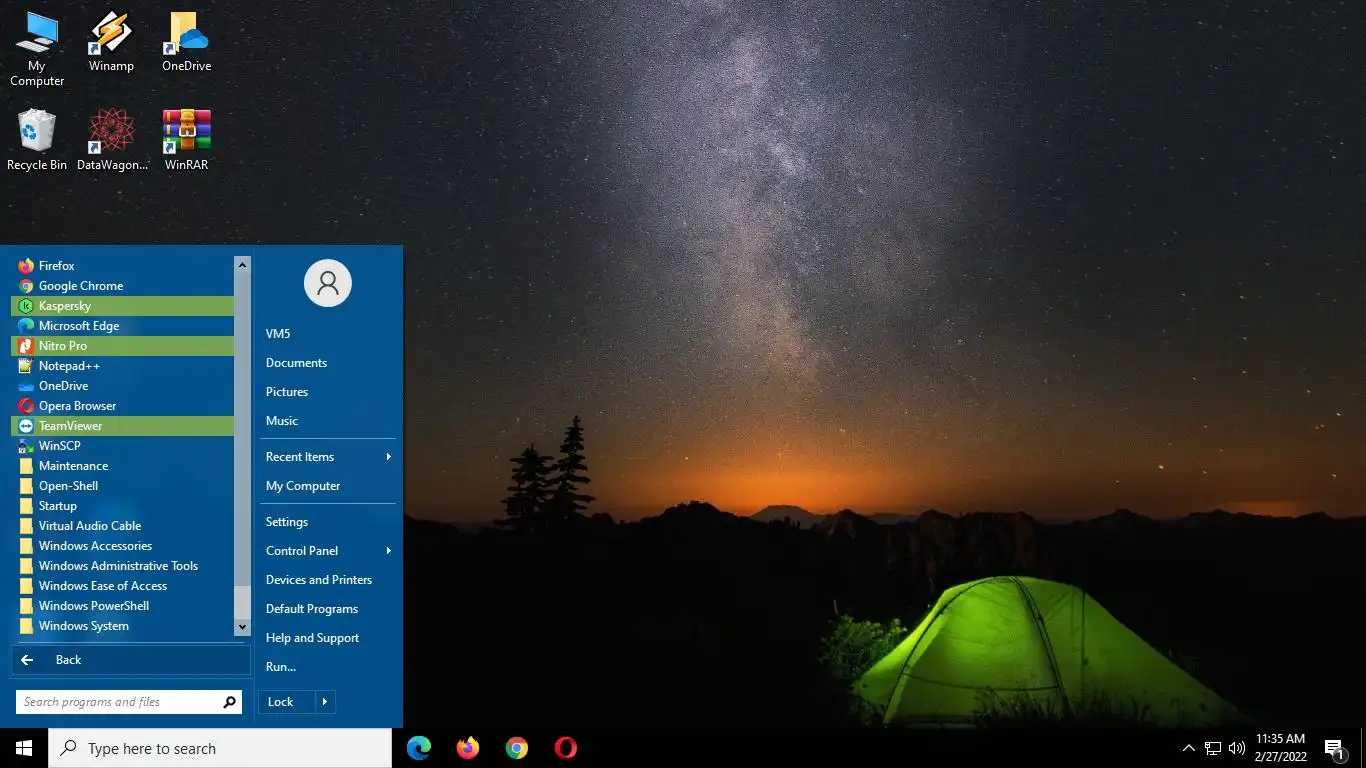Show hidden system tray icons
Viewport: 1366px width, 768px height.
click(x=1188, y=748)
